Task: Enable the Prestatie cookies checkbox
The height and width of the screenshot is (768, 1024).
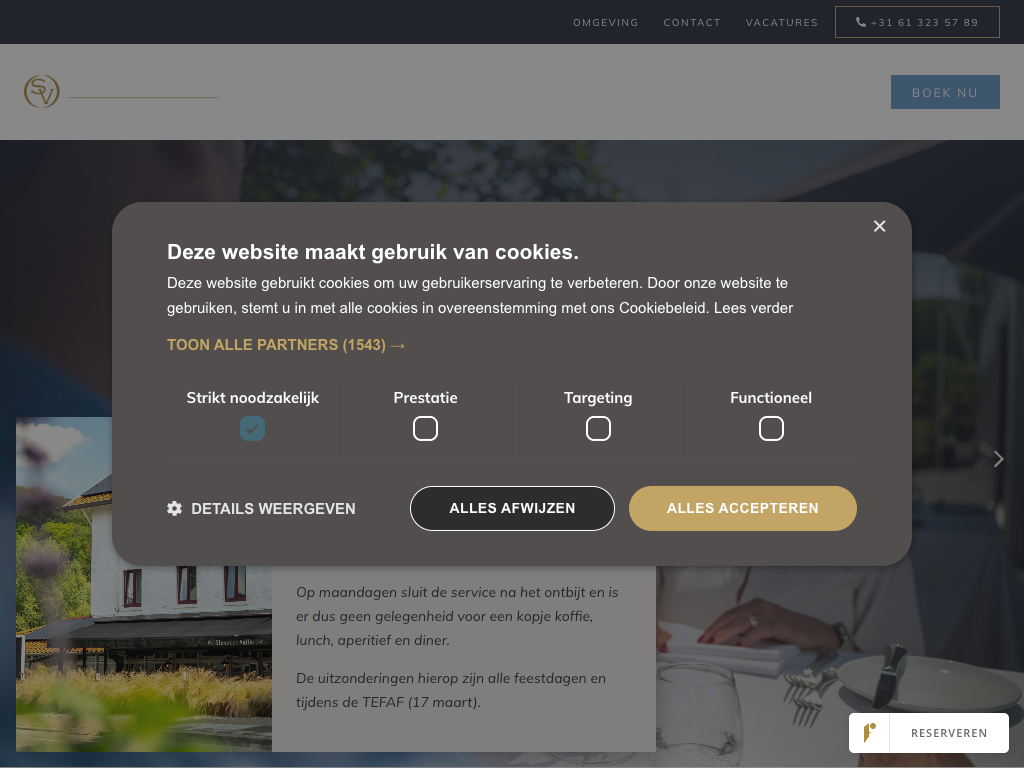Action: click(x=425, y=428)
